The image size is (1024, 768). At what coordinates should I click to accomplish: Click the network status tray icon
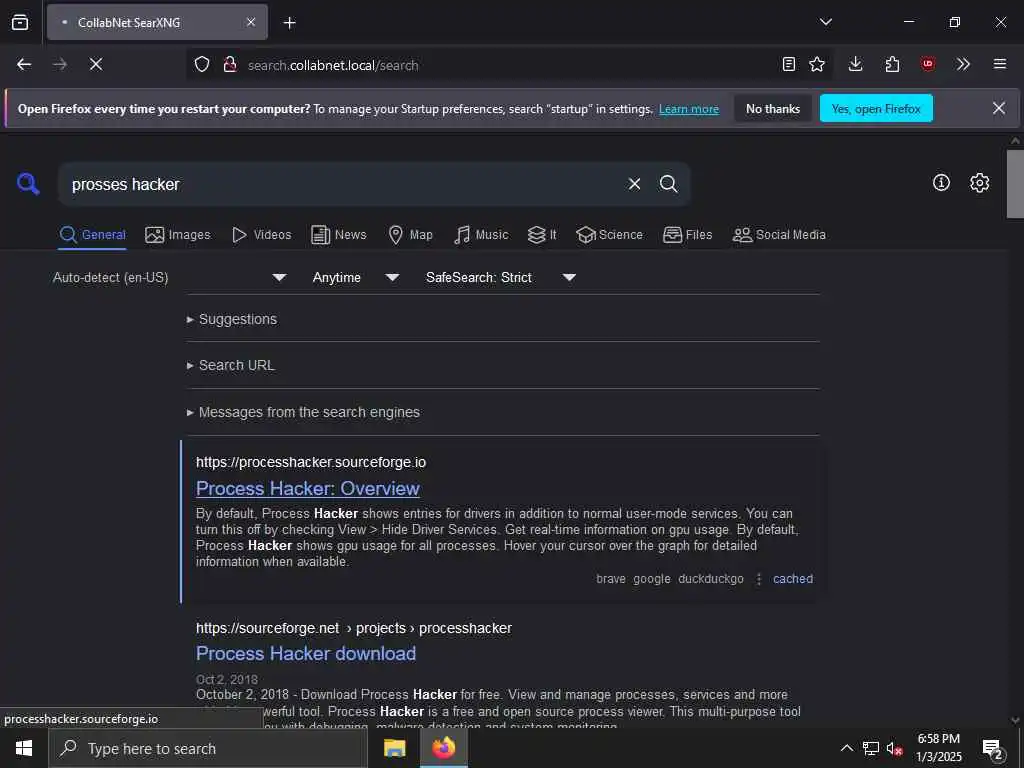(x=871, y=748)
